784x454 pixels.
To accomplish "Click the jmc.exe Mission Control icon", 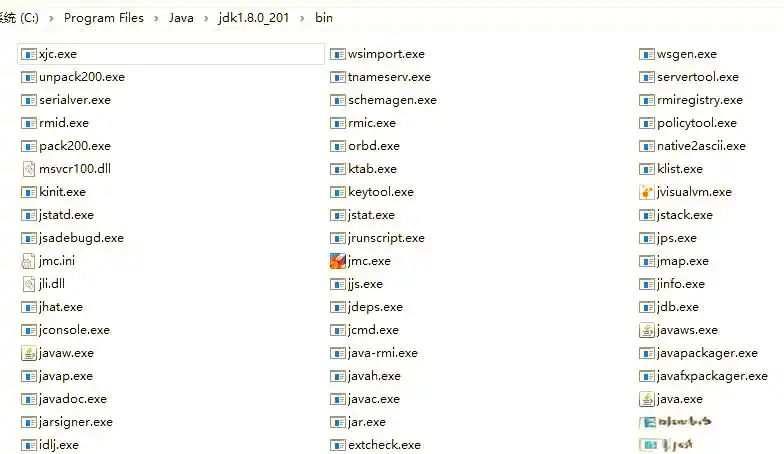I will [338, 261].
